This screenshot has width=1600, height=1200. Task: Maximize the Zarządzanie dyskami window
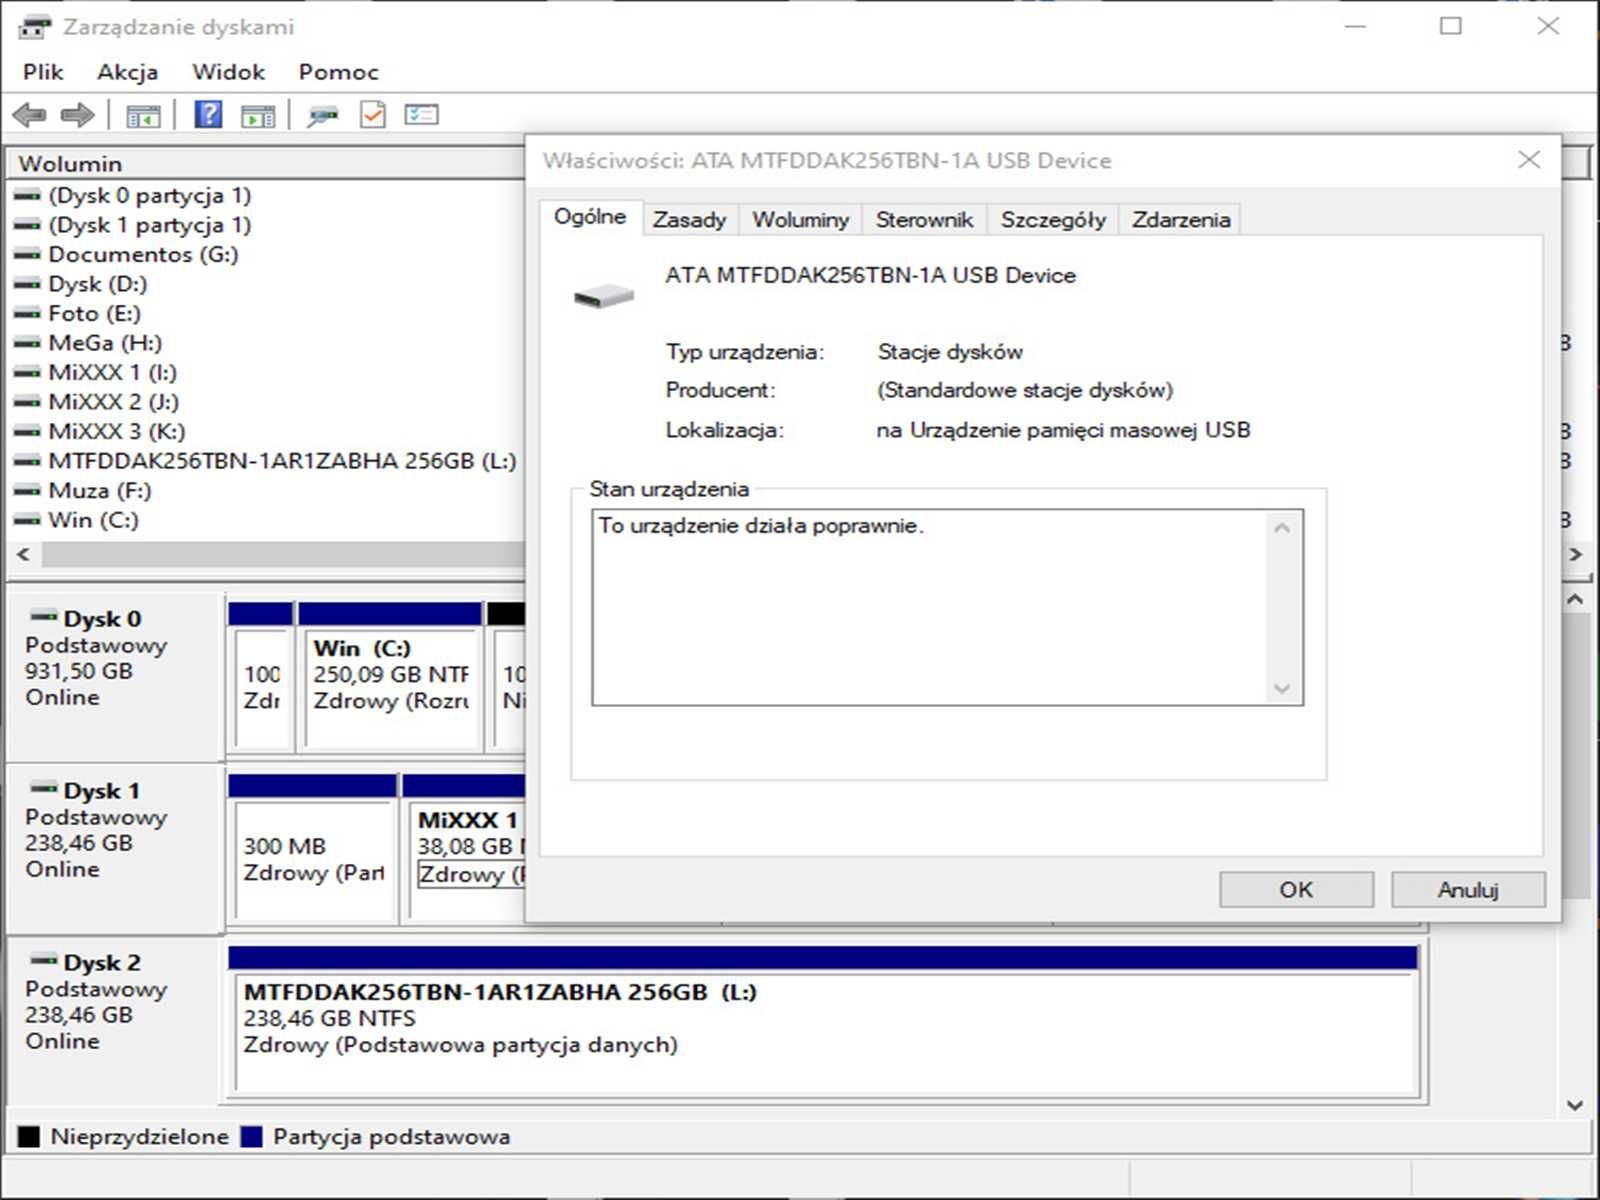tap(1451, 27)
